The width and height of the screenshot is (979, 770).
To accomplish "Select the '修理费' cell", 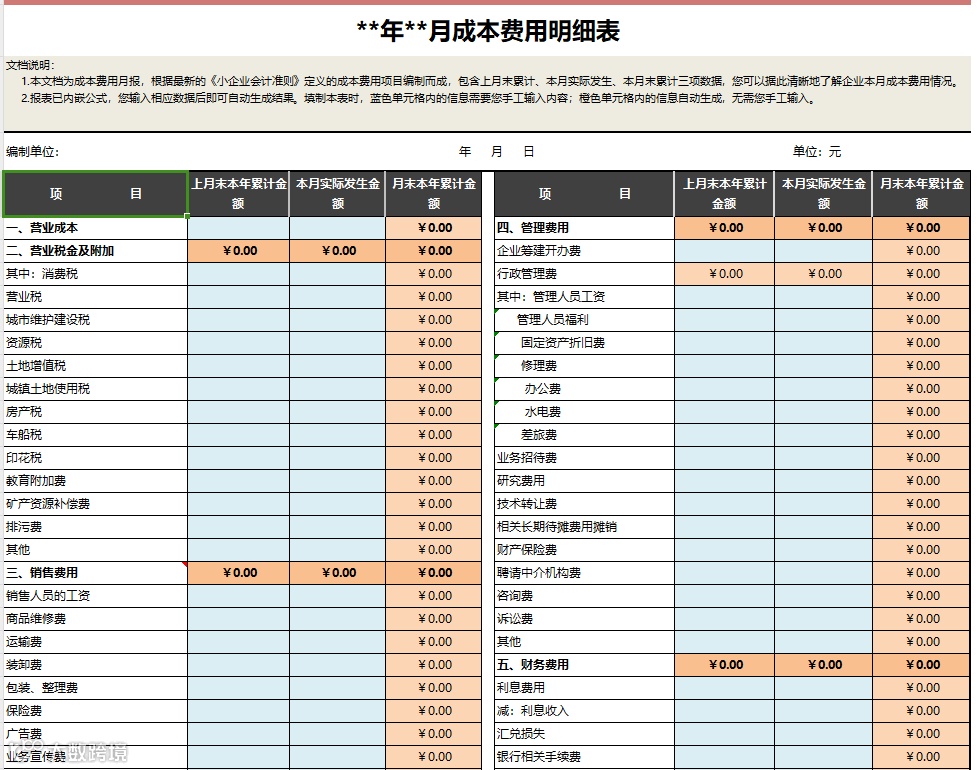I will pos(584,366).
